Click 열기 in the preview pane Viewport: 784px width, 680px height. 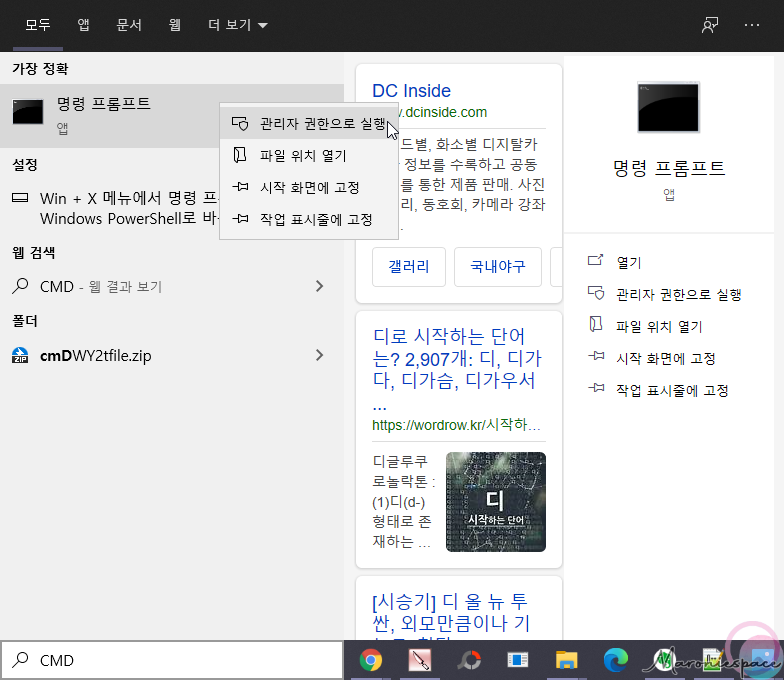pyautogui.click(x=628, y=262)
